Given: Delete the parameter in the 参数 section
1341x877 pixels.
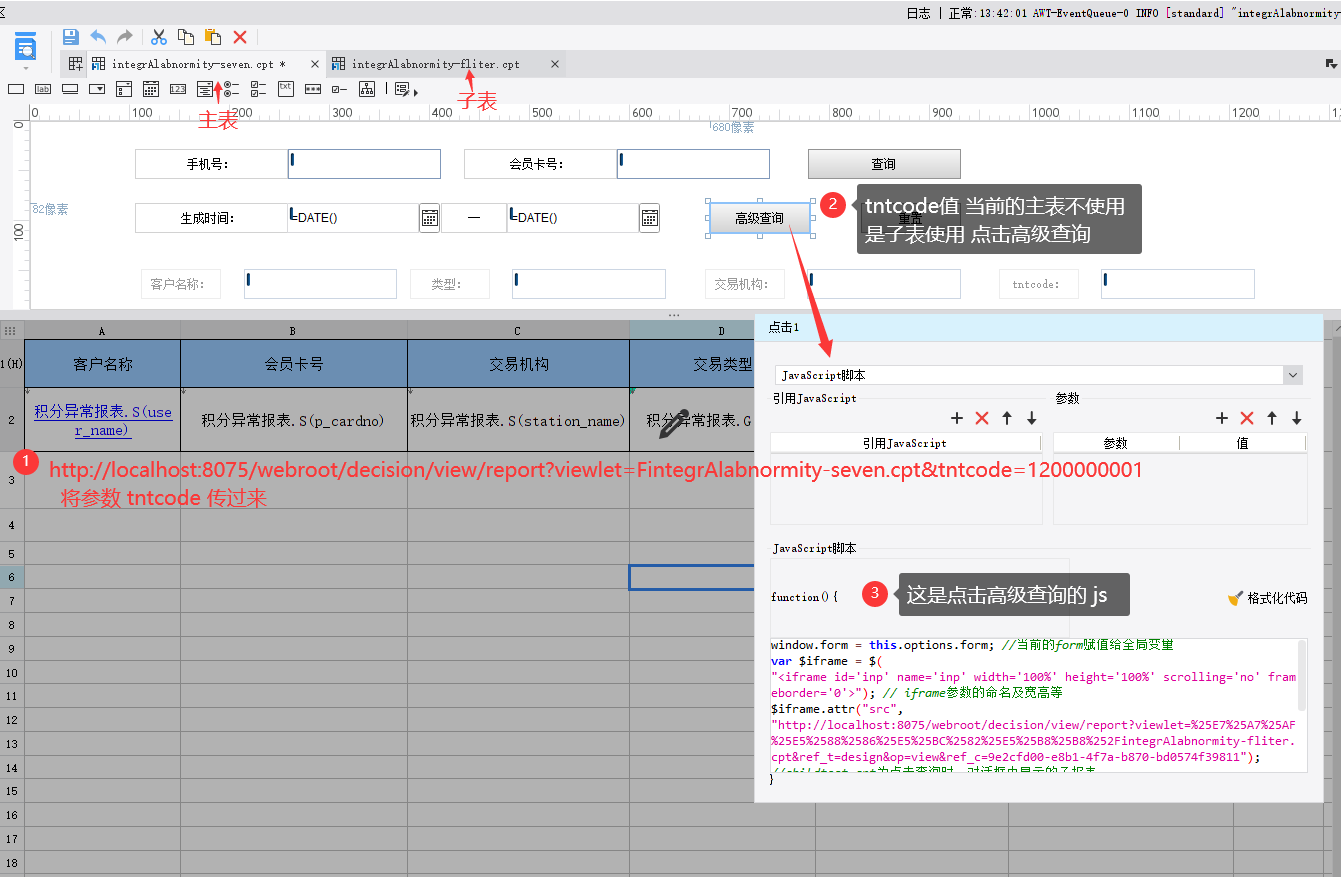Looking at the screenshot, I should click(1247, 418).
